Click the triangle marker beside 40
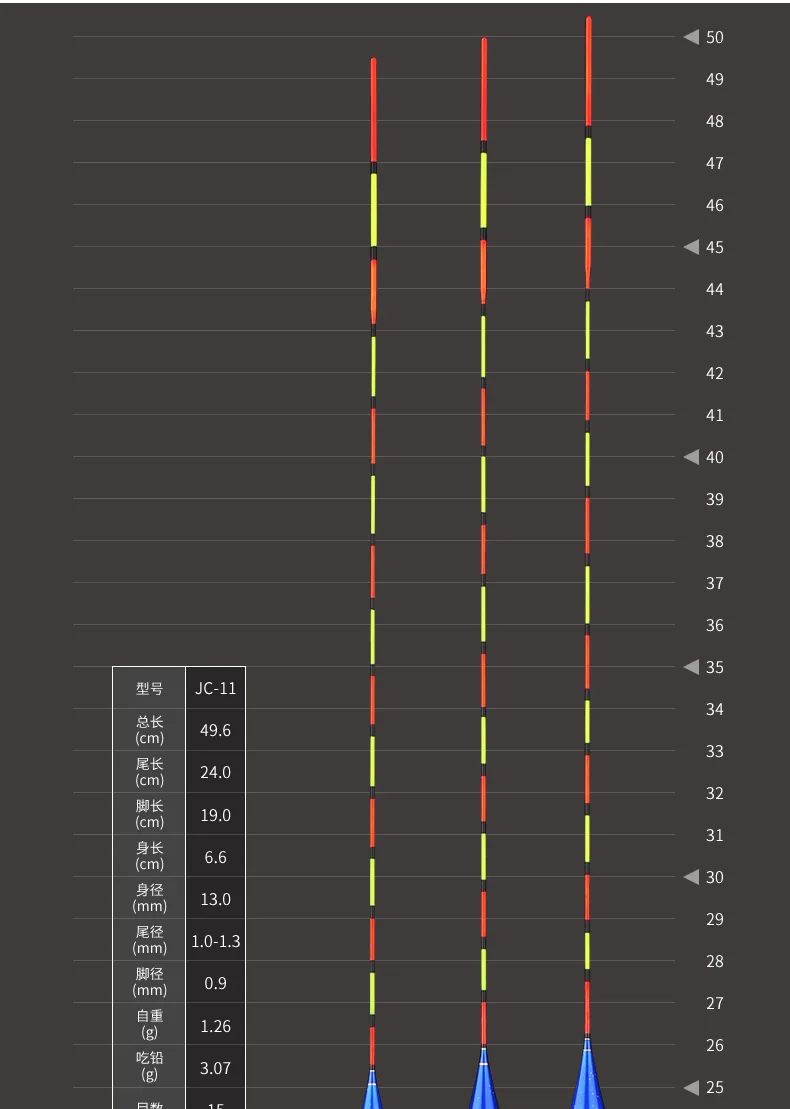The width and height of the screenshot is (790, 1109). (691, 457)
